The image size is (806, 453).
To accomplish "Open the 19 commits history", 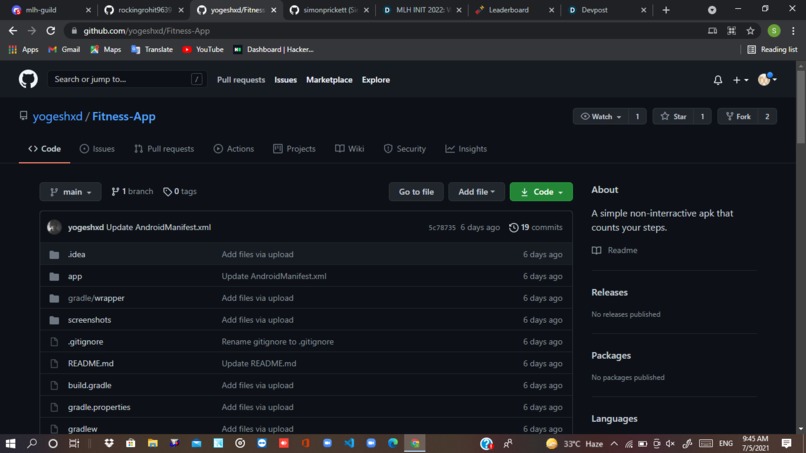I will 535,227.
